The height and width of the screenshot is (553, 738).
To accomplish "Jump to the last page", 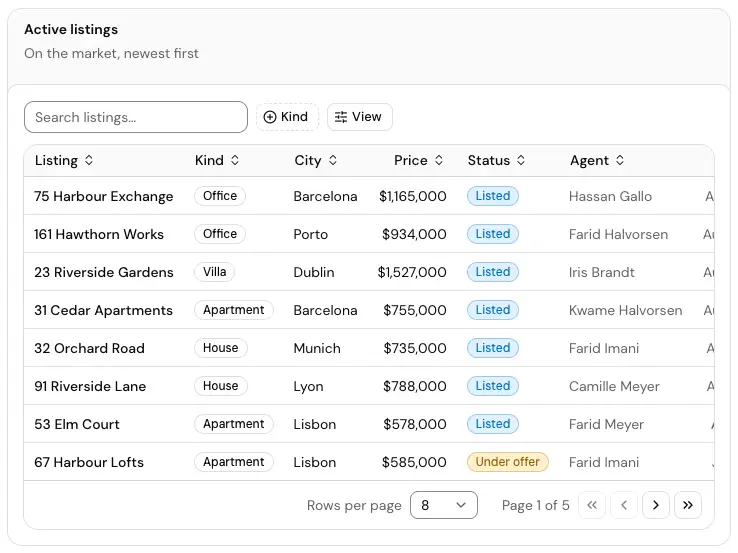I will click(688, 505).
